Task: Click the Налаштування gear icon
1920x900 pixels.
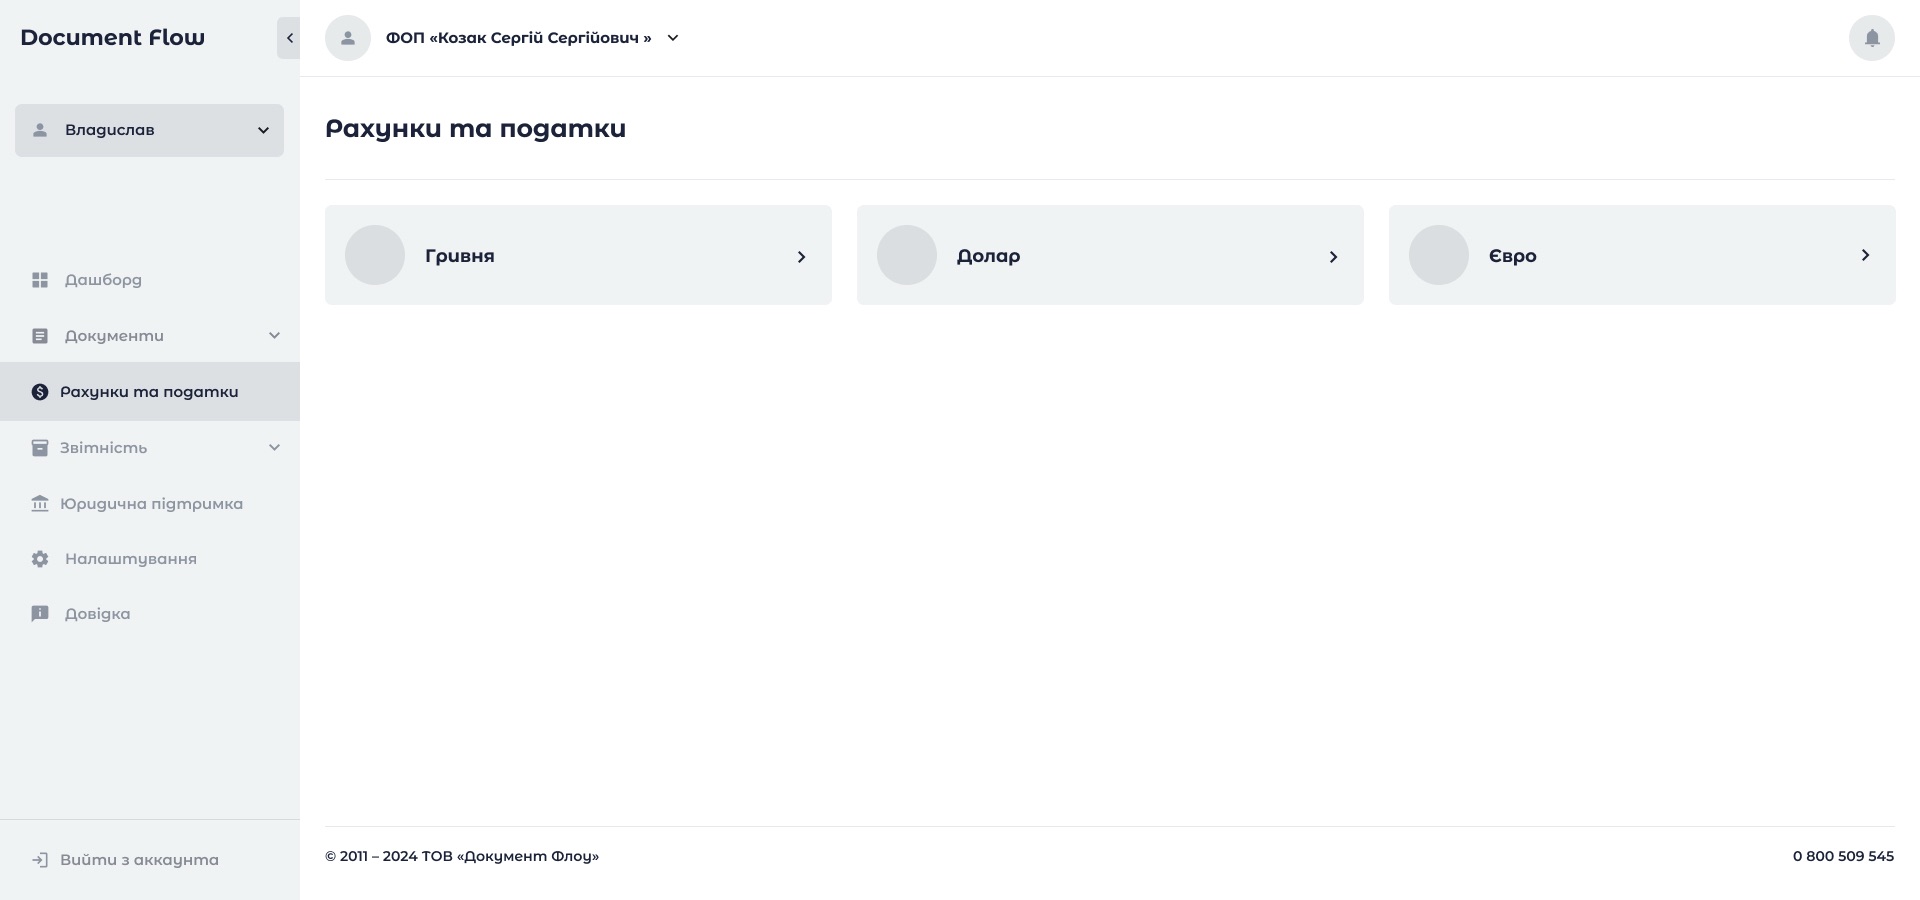Action: coord(40,559)
